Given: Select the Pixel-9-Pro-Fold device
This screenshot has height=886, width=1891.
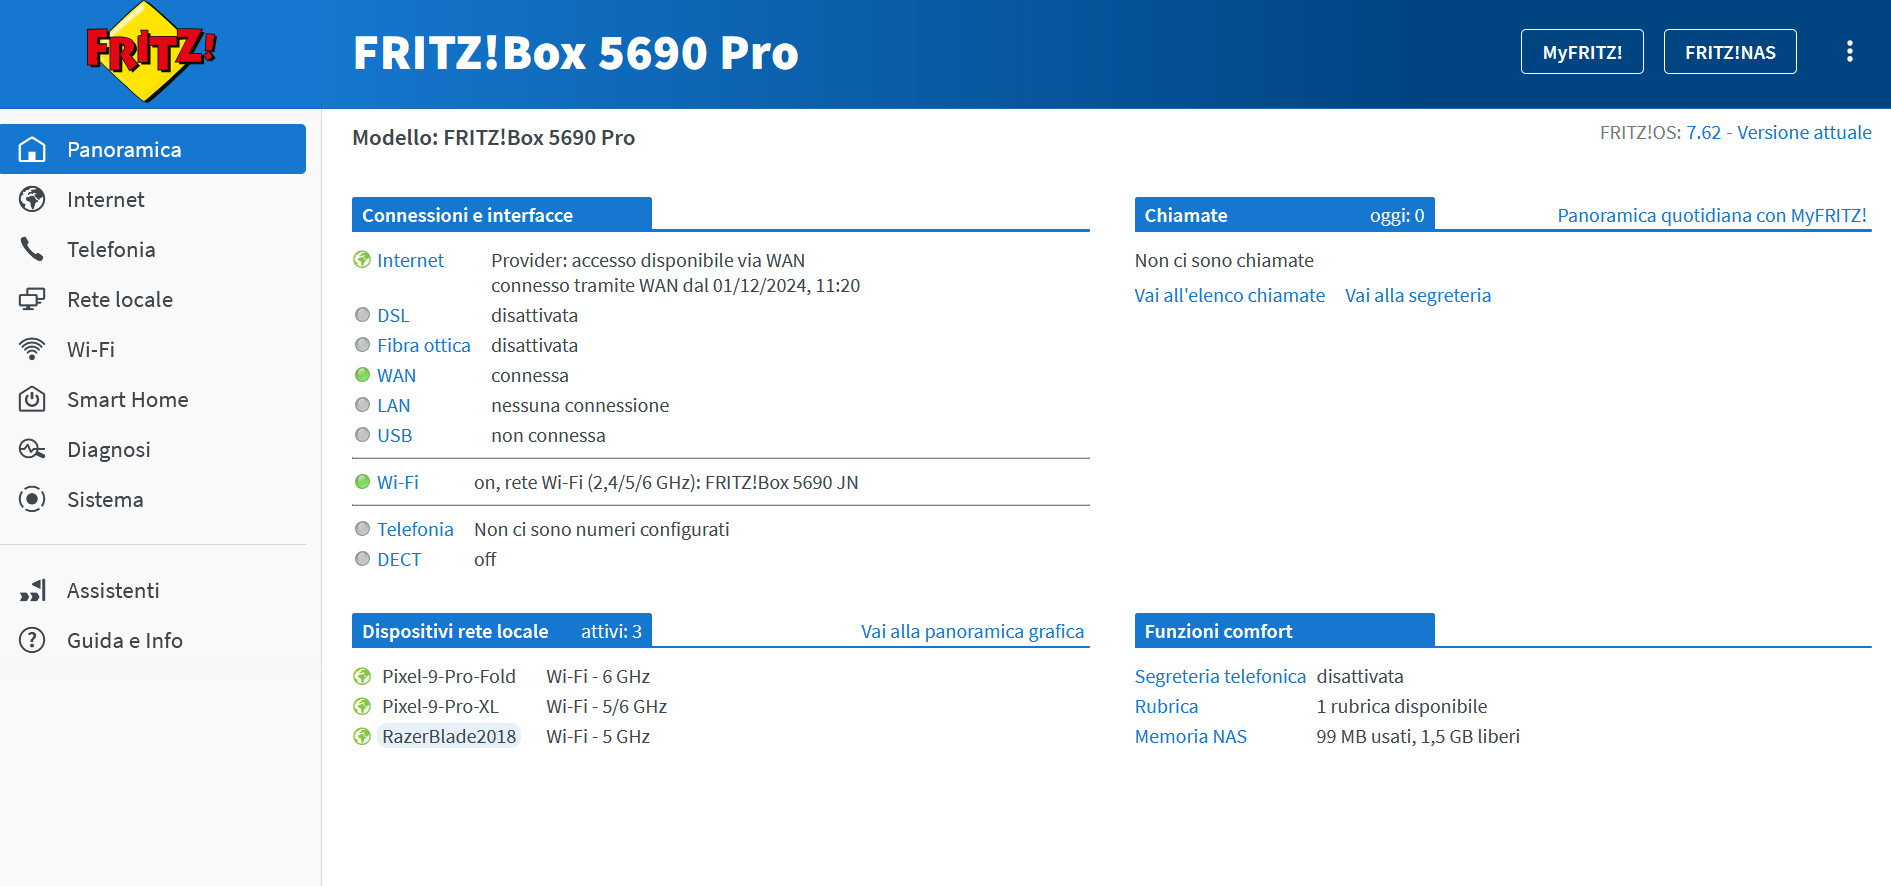Looking at the screenshot, I should click(449, 676).
